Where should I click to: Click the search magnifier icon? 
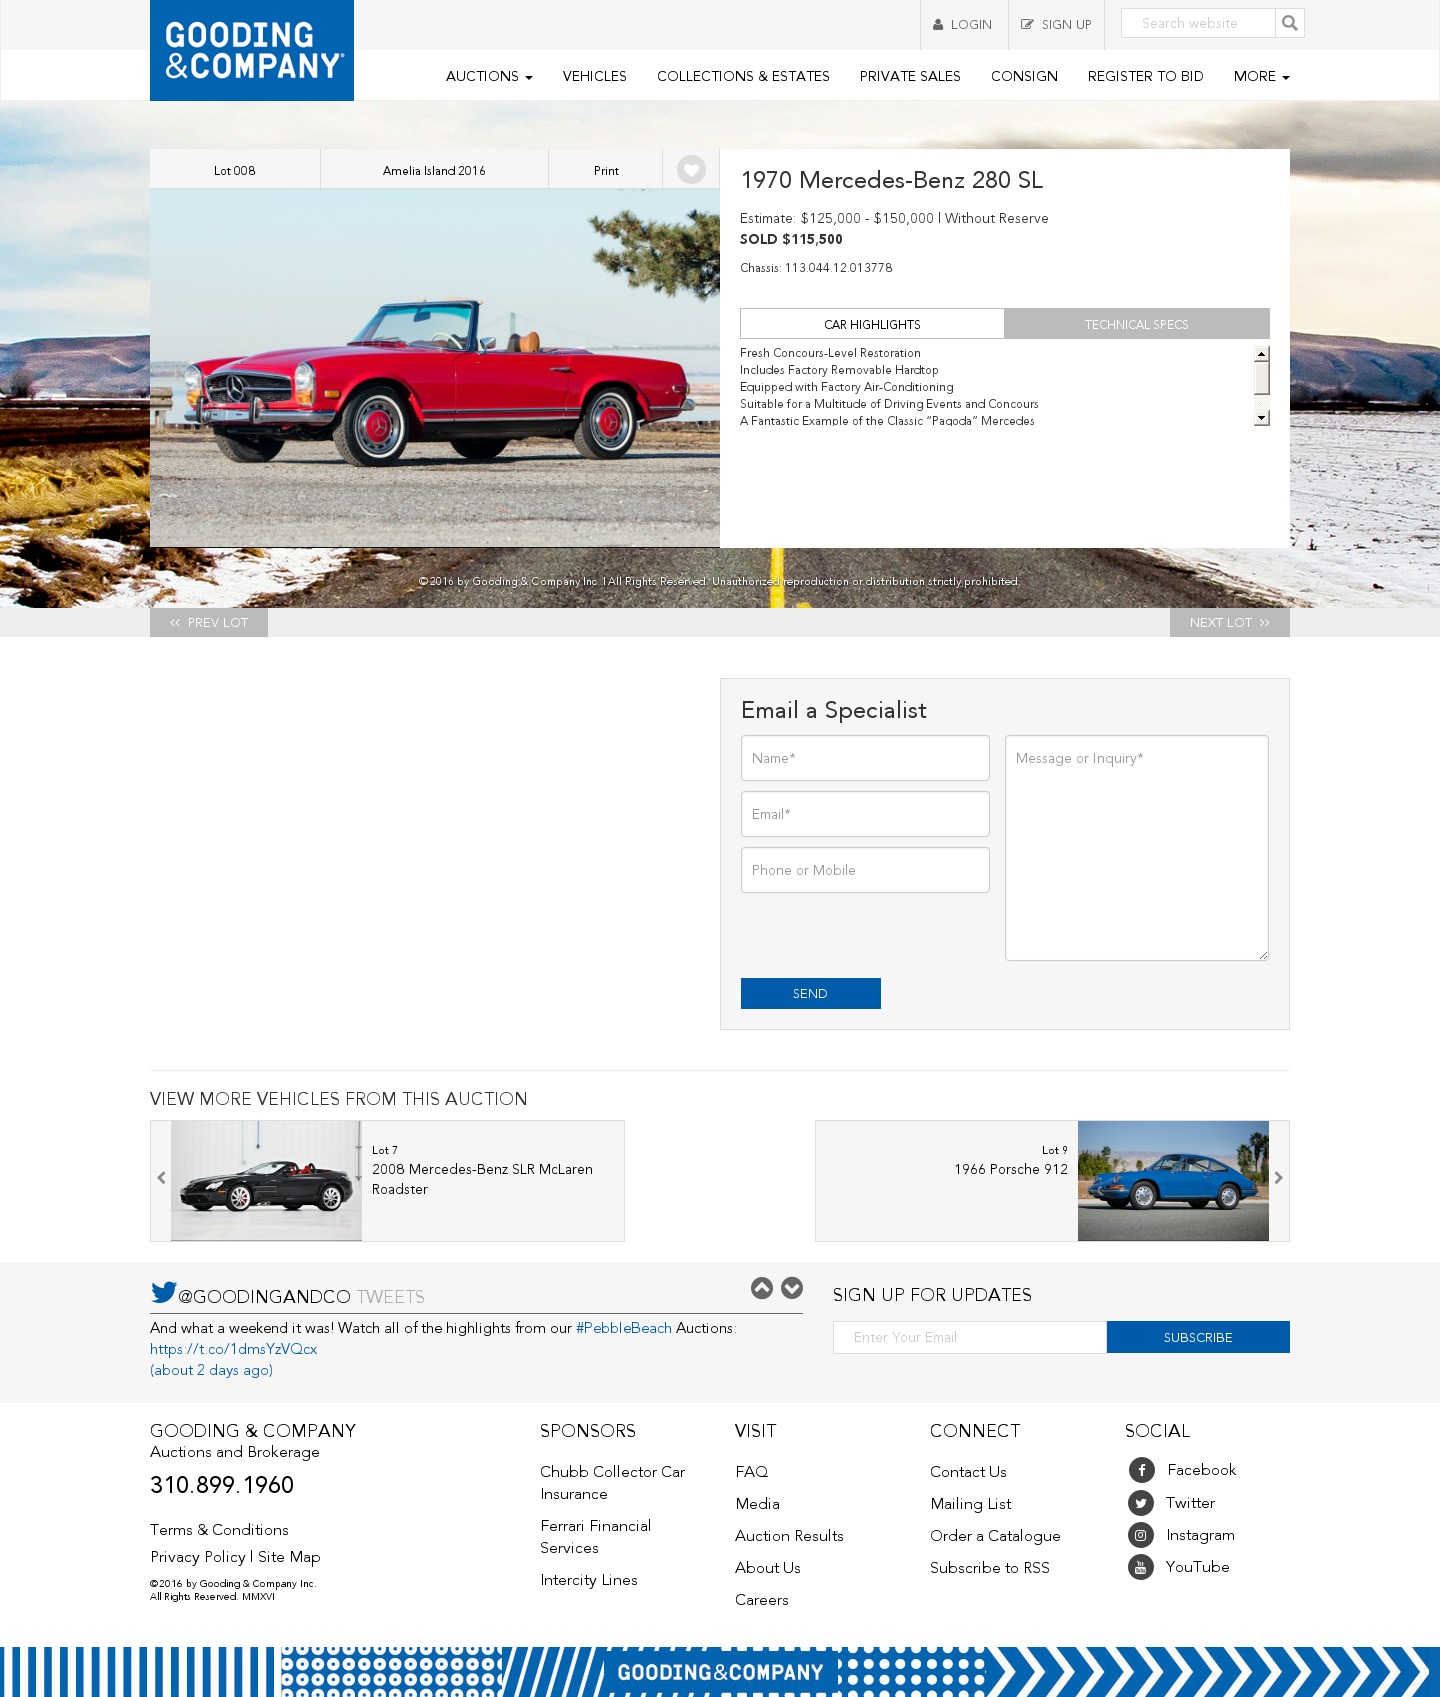1290,23
